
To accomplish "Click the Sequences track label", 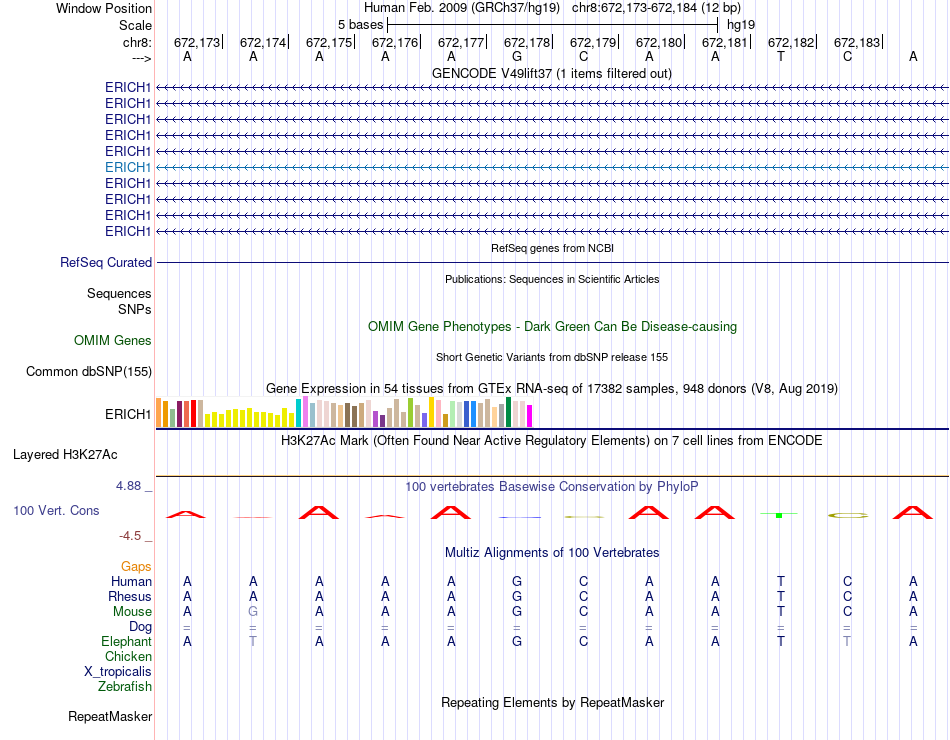I will pyautogui.click(x=119, y=293).
